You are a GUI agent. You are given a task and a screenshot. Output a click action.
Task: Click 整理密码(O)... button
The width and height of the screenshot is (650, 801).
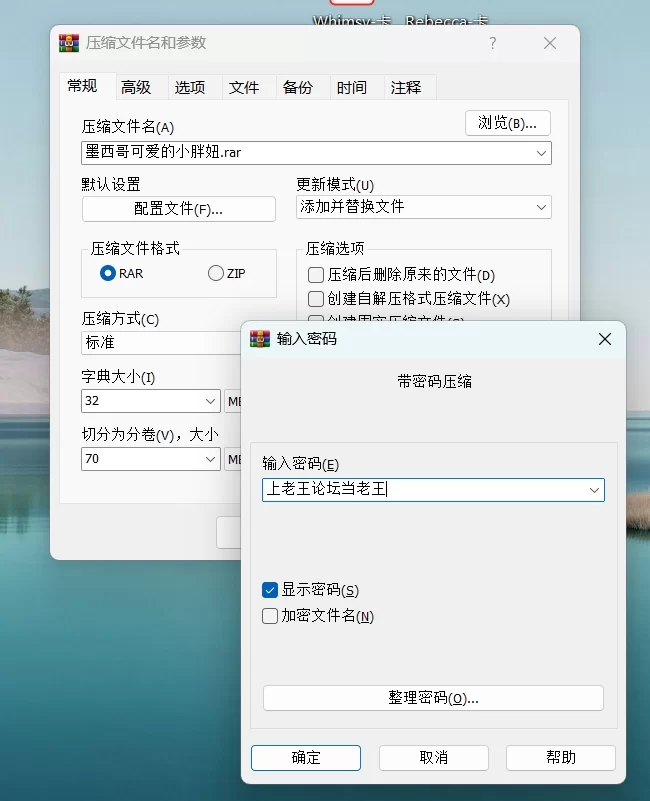(x=433, y=698)
